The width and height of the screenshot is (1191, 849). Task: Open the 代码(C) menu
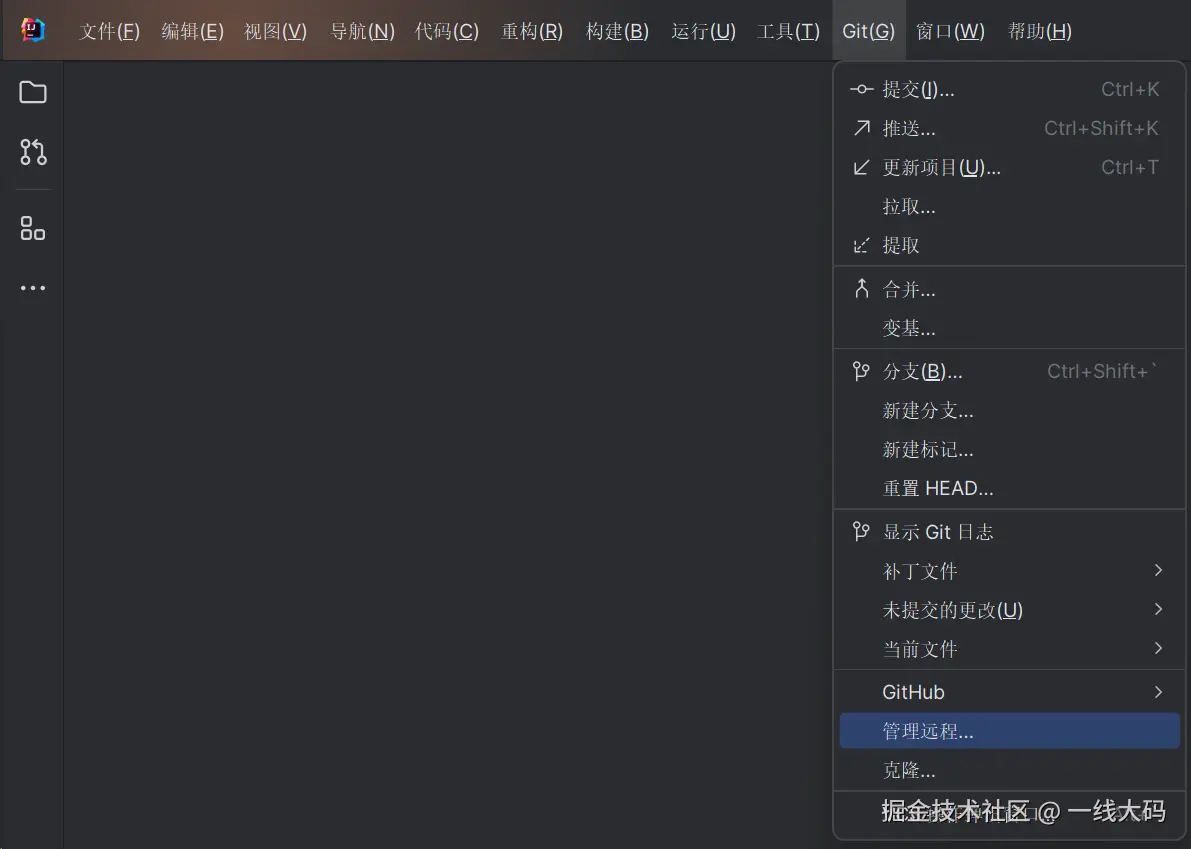pos(447,31)
